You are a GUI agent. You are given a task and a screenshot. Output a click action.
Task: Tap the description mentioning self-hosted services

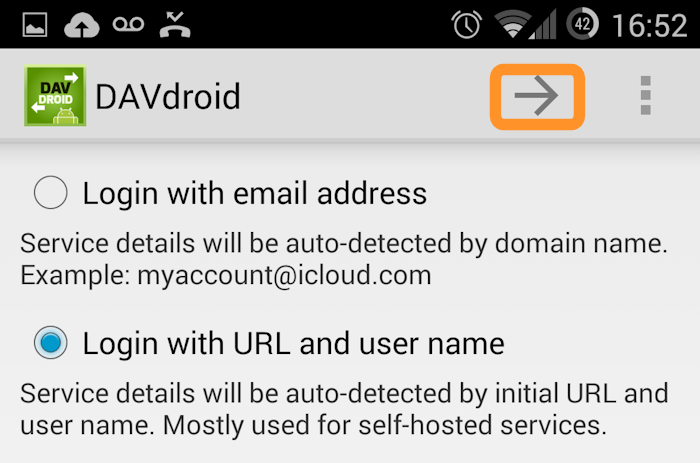click(x=344, y=409)
